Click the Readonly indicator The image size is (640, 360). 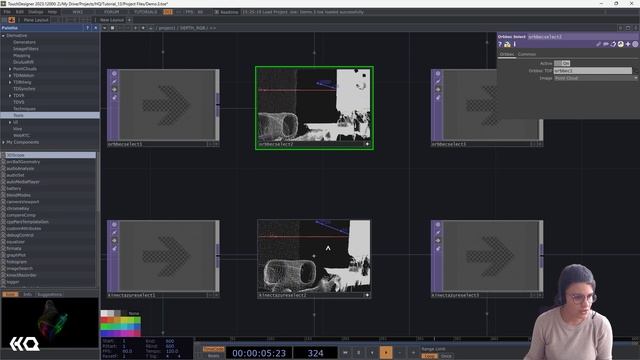[227, 12]
